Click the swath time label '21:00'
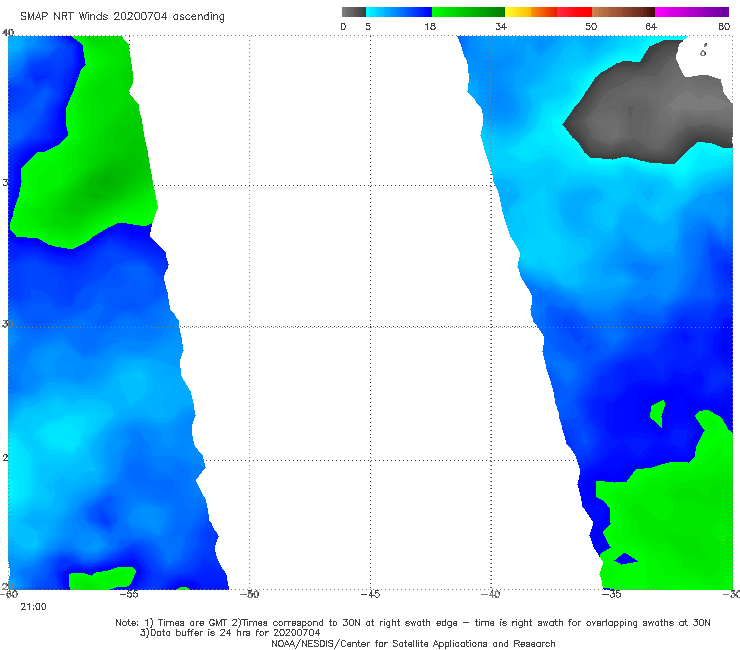Screen dimensions: 740x650 coord(34,607)
